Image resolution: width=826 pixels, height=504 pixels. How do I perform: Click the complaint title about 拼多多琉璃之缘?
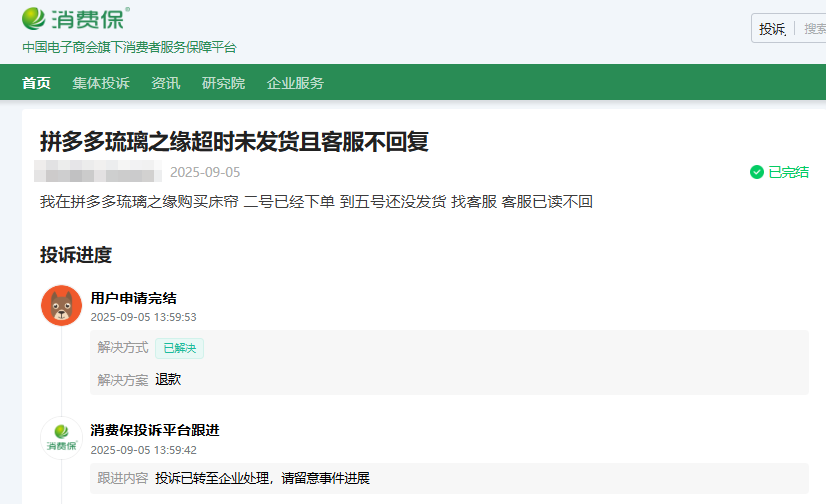[x=234, y=141]
